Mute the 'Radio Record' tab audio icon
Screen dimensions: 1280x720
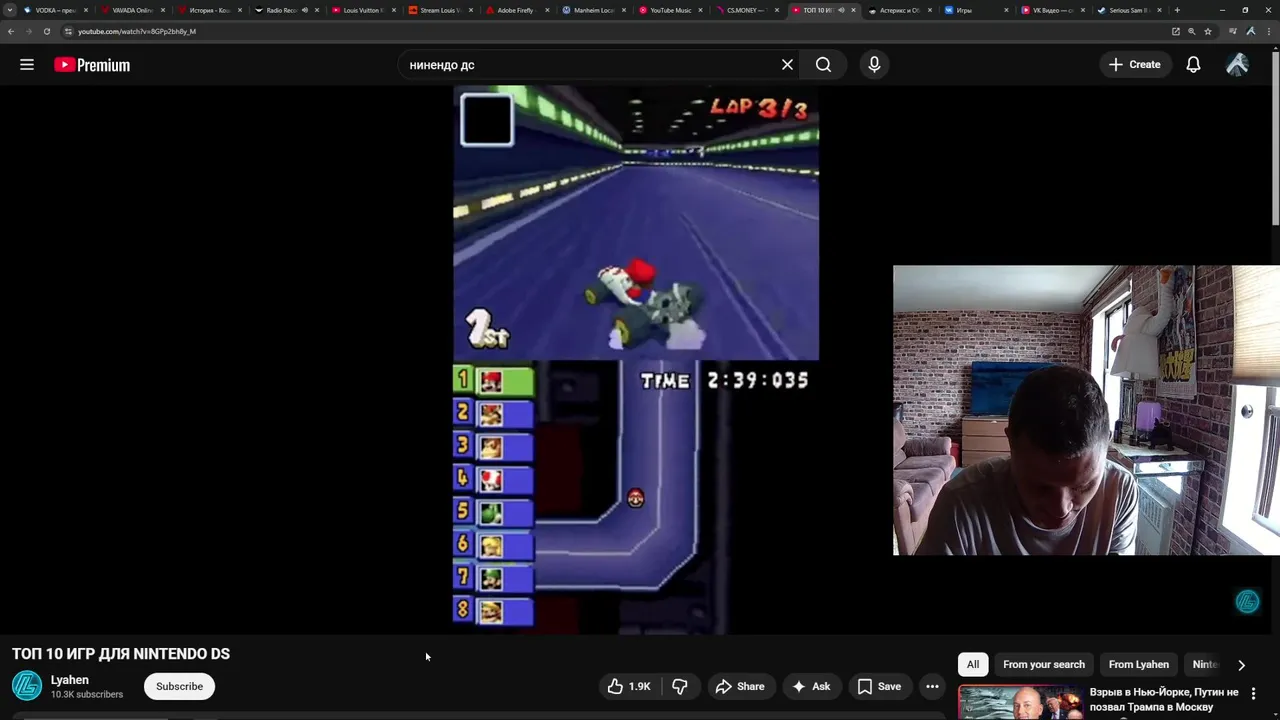pyautogui.click(x=304, y=10)
